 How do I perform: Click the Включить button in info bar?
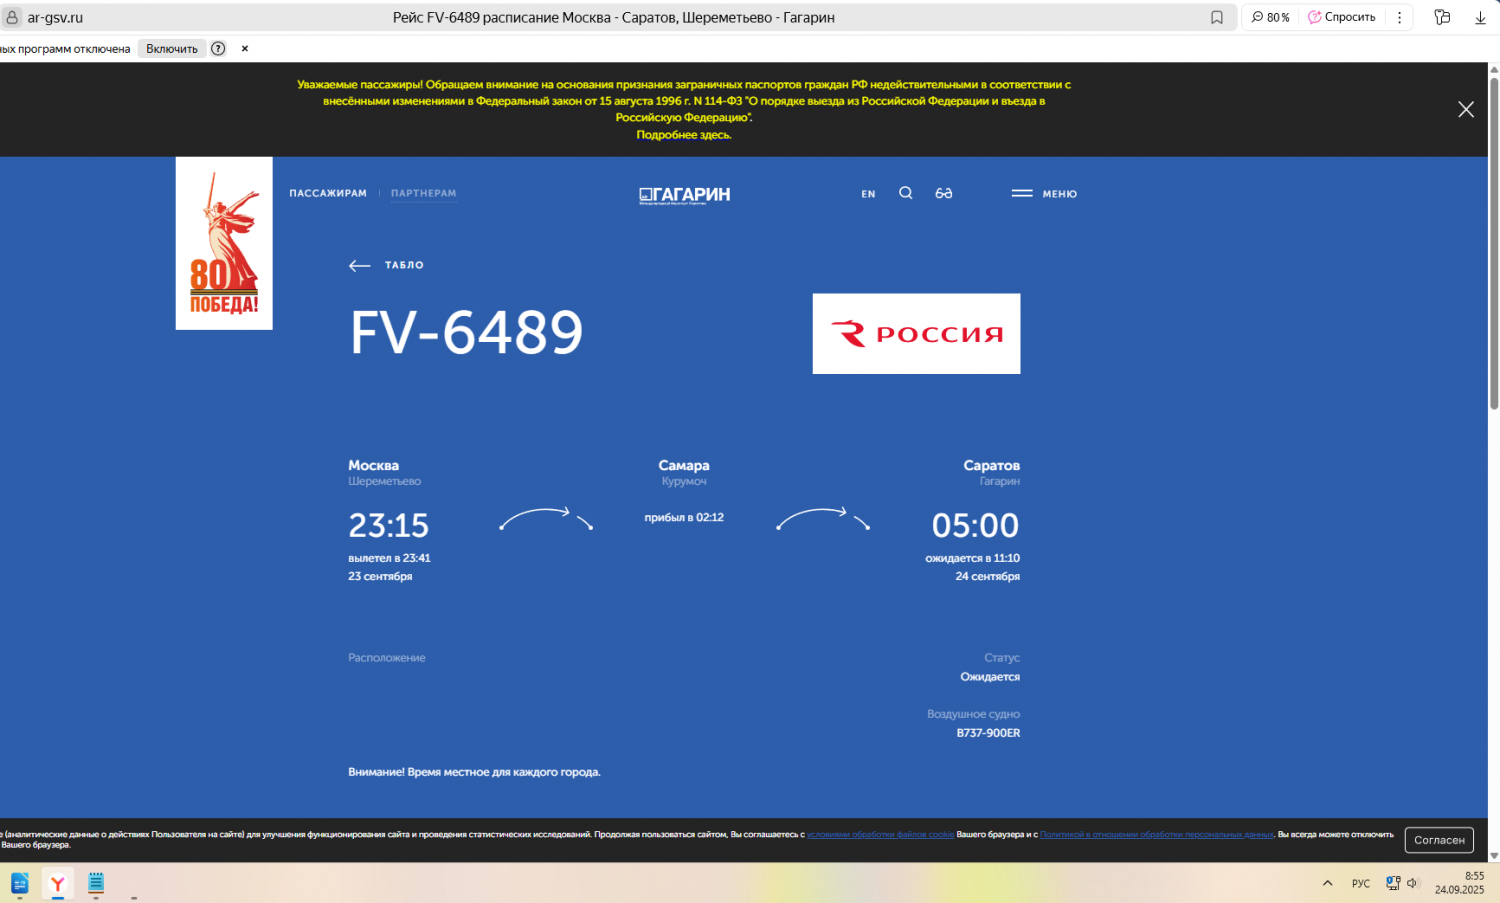click(x=172, y=48)
